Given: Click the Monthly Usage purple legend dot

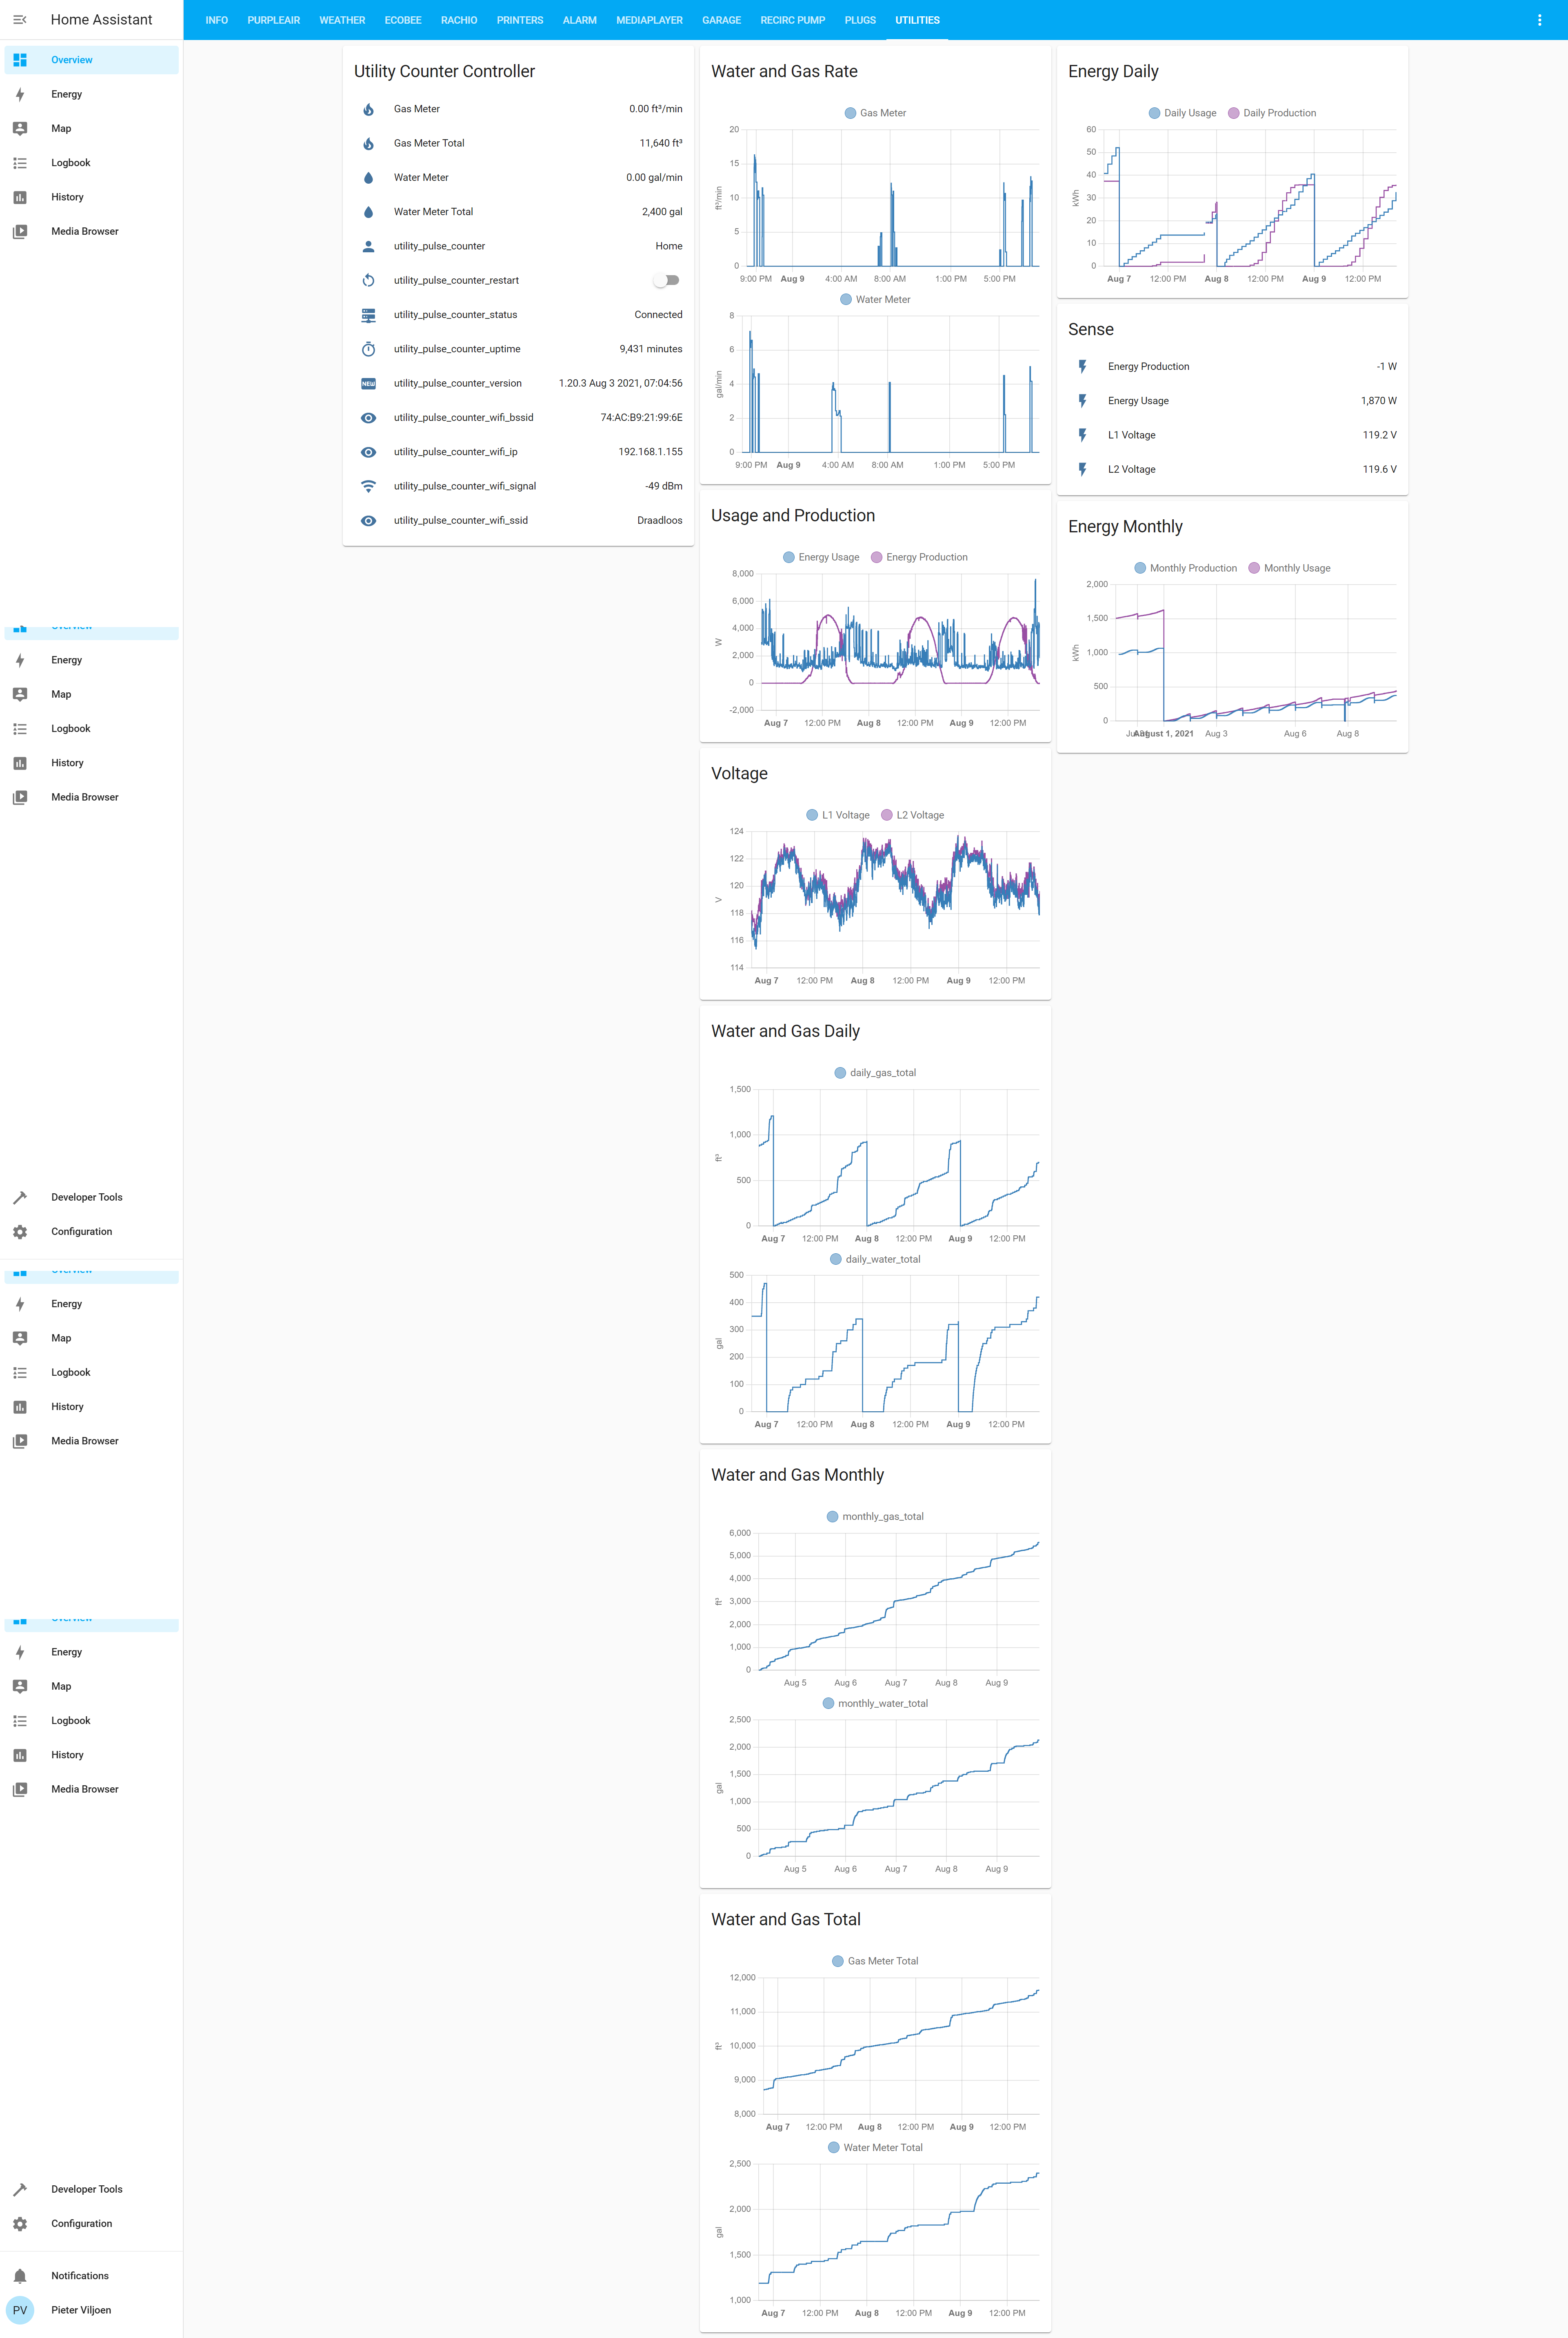Looking at the screenshot, I should [x=1254, y=568].
